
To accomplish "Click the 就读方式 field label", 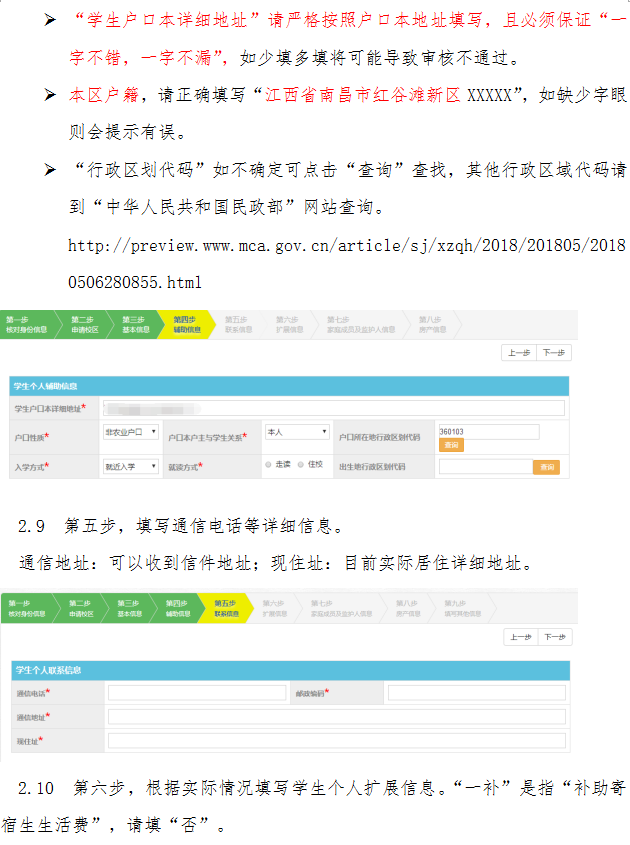I will click(185, 467).
